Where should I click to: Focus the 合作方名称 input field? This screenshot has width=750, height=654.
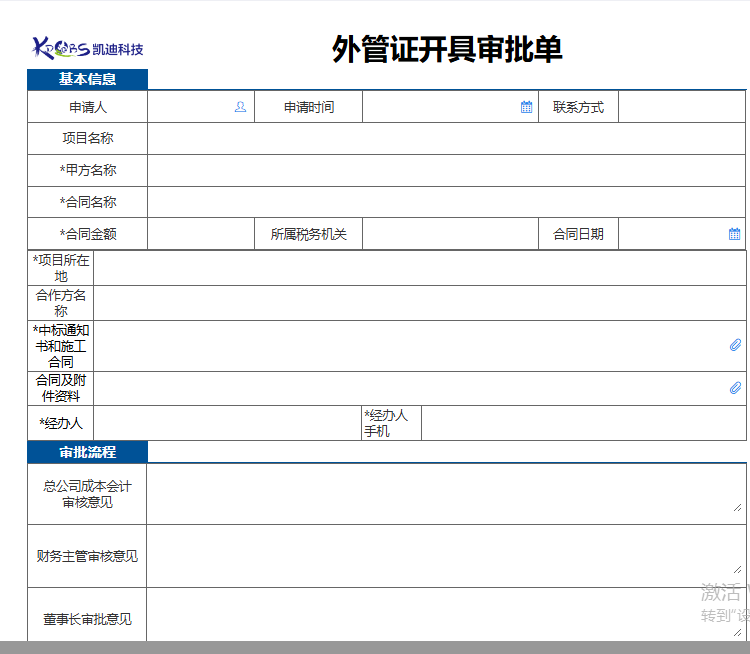(x=419, y=303)
